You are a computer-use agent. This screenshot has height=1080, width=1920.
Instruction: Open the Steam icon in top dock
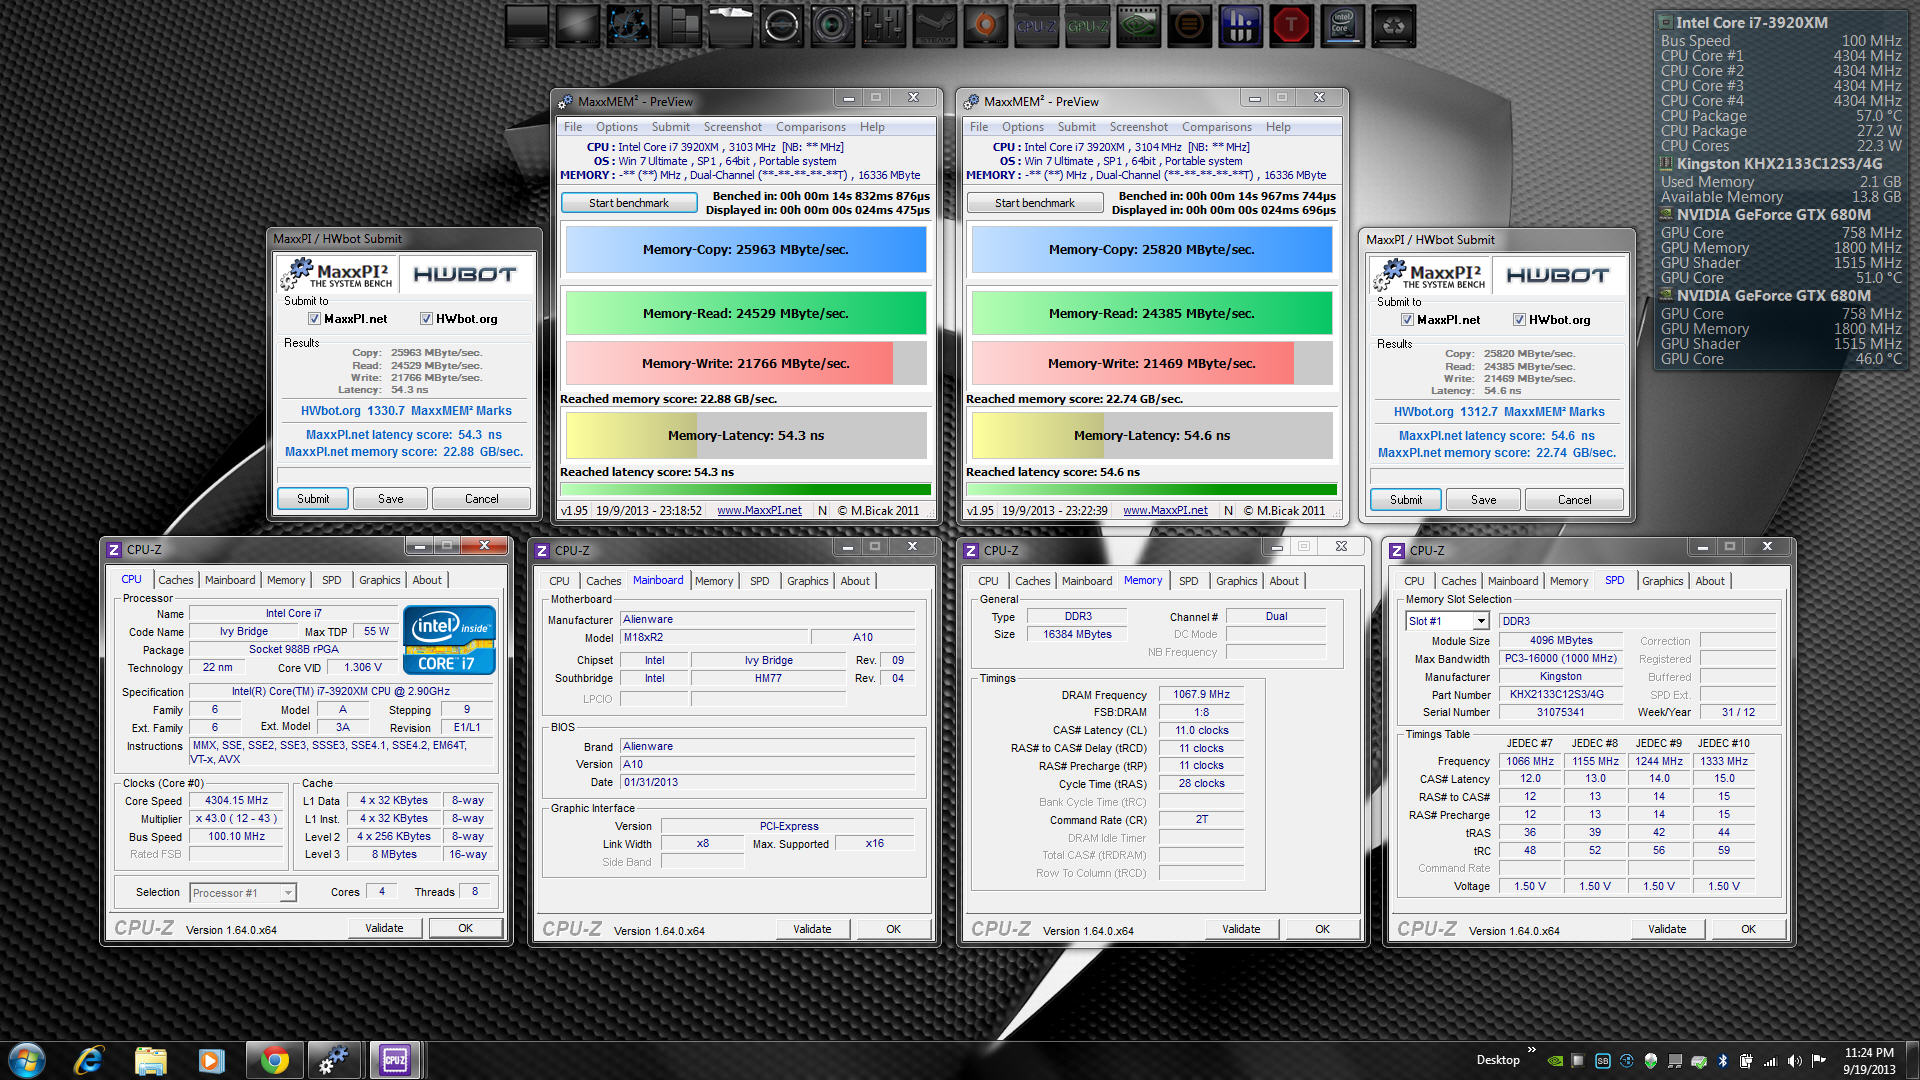934,26
